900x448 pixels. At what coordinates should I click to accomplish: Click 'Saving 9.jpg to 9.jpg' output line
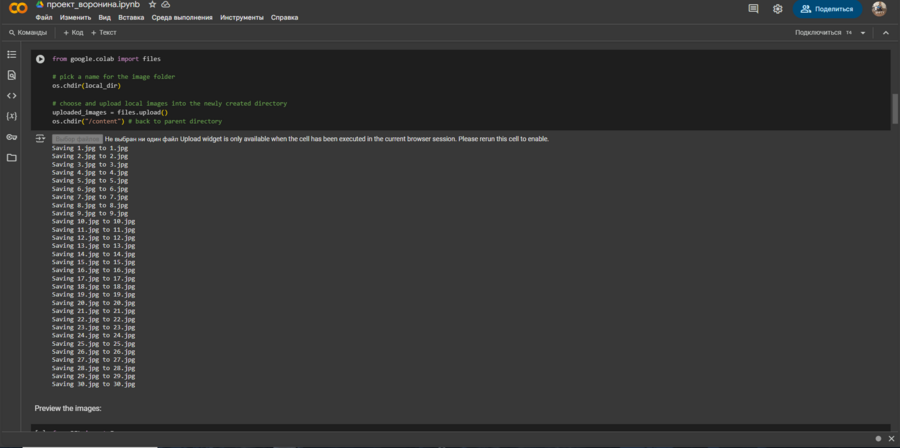tap(90, 213)
